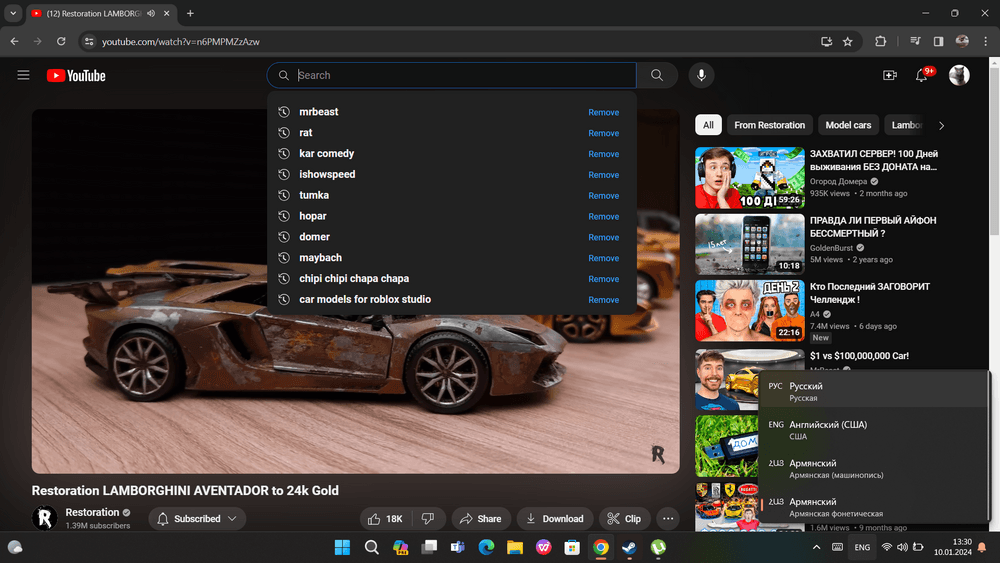Screen dimensions: 1000x563
Task: Bookmark this page with star icon
Action: pos(848,41)
